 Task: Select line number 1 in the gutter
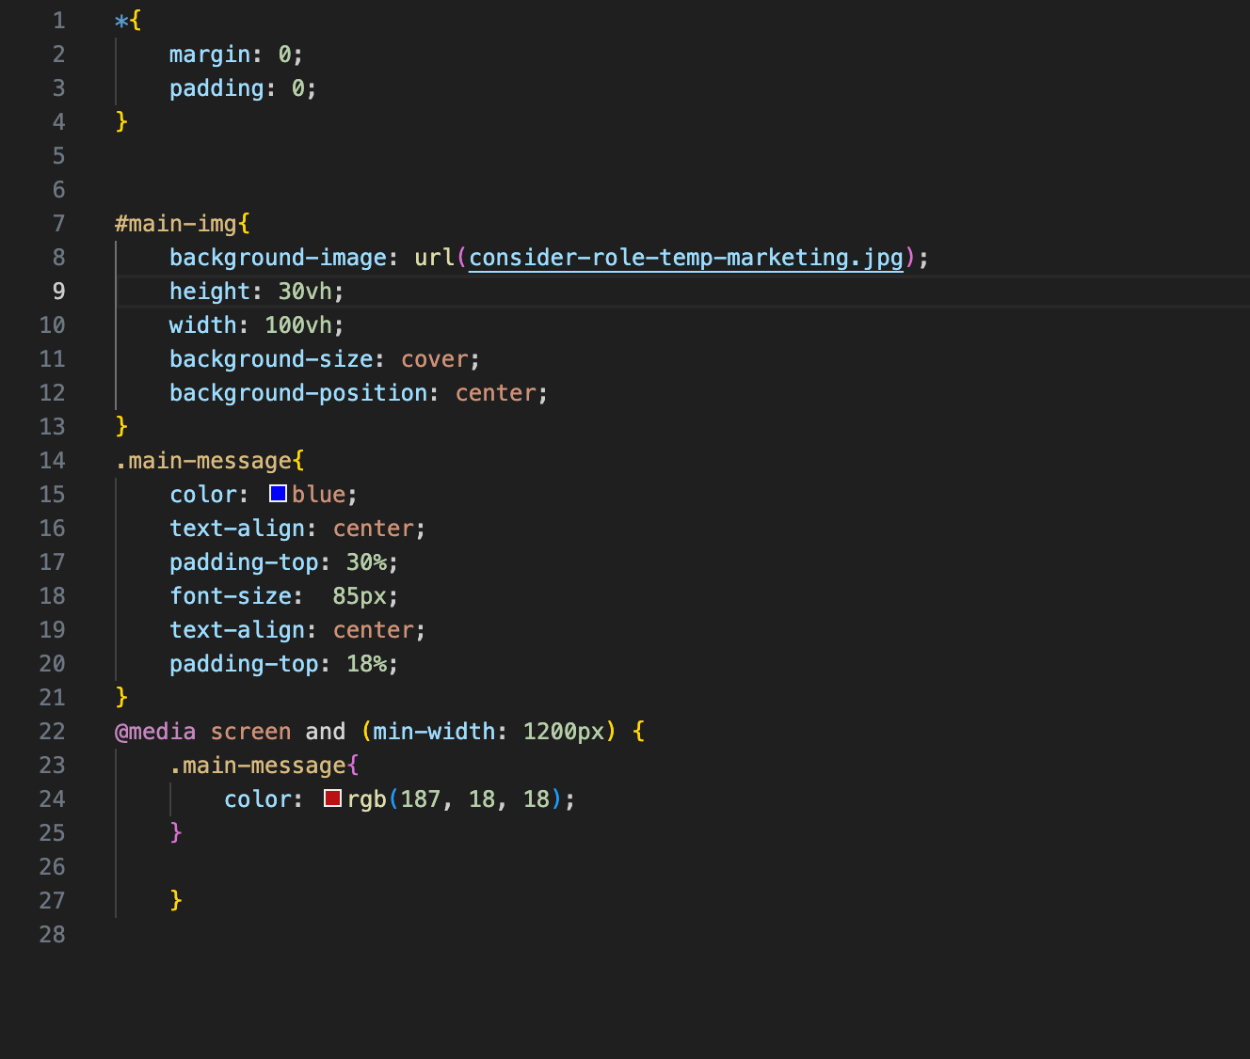click(58, 21)
